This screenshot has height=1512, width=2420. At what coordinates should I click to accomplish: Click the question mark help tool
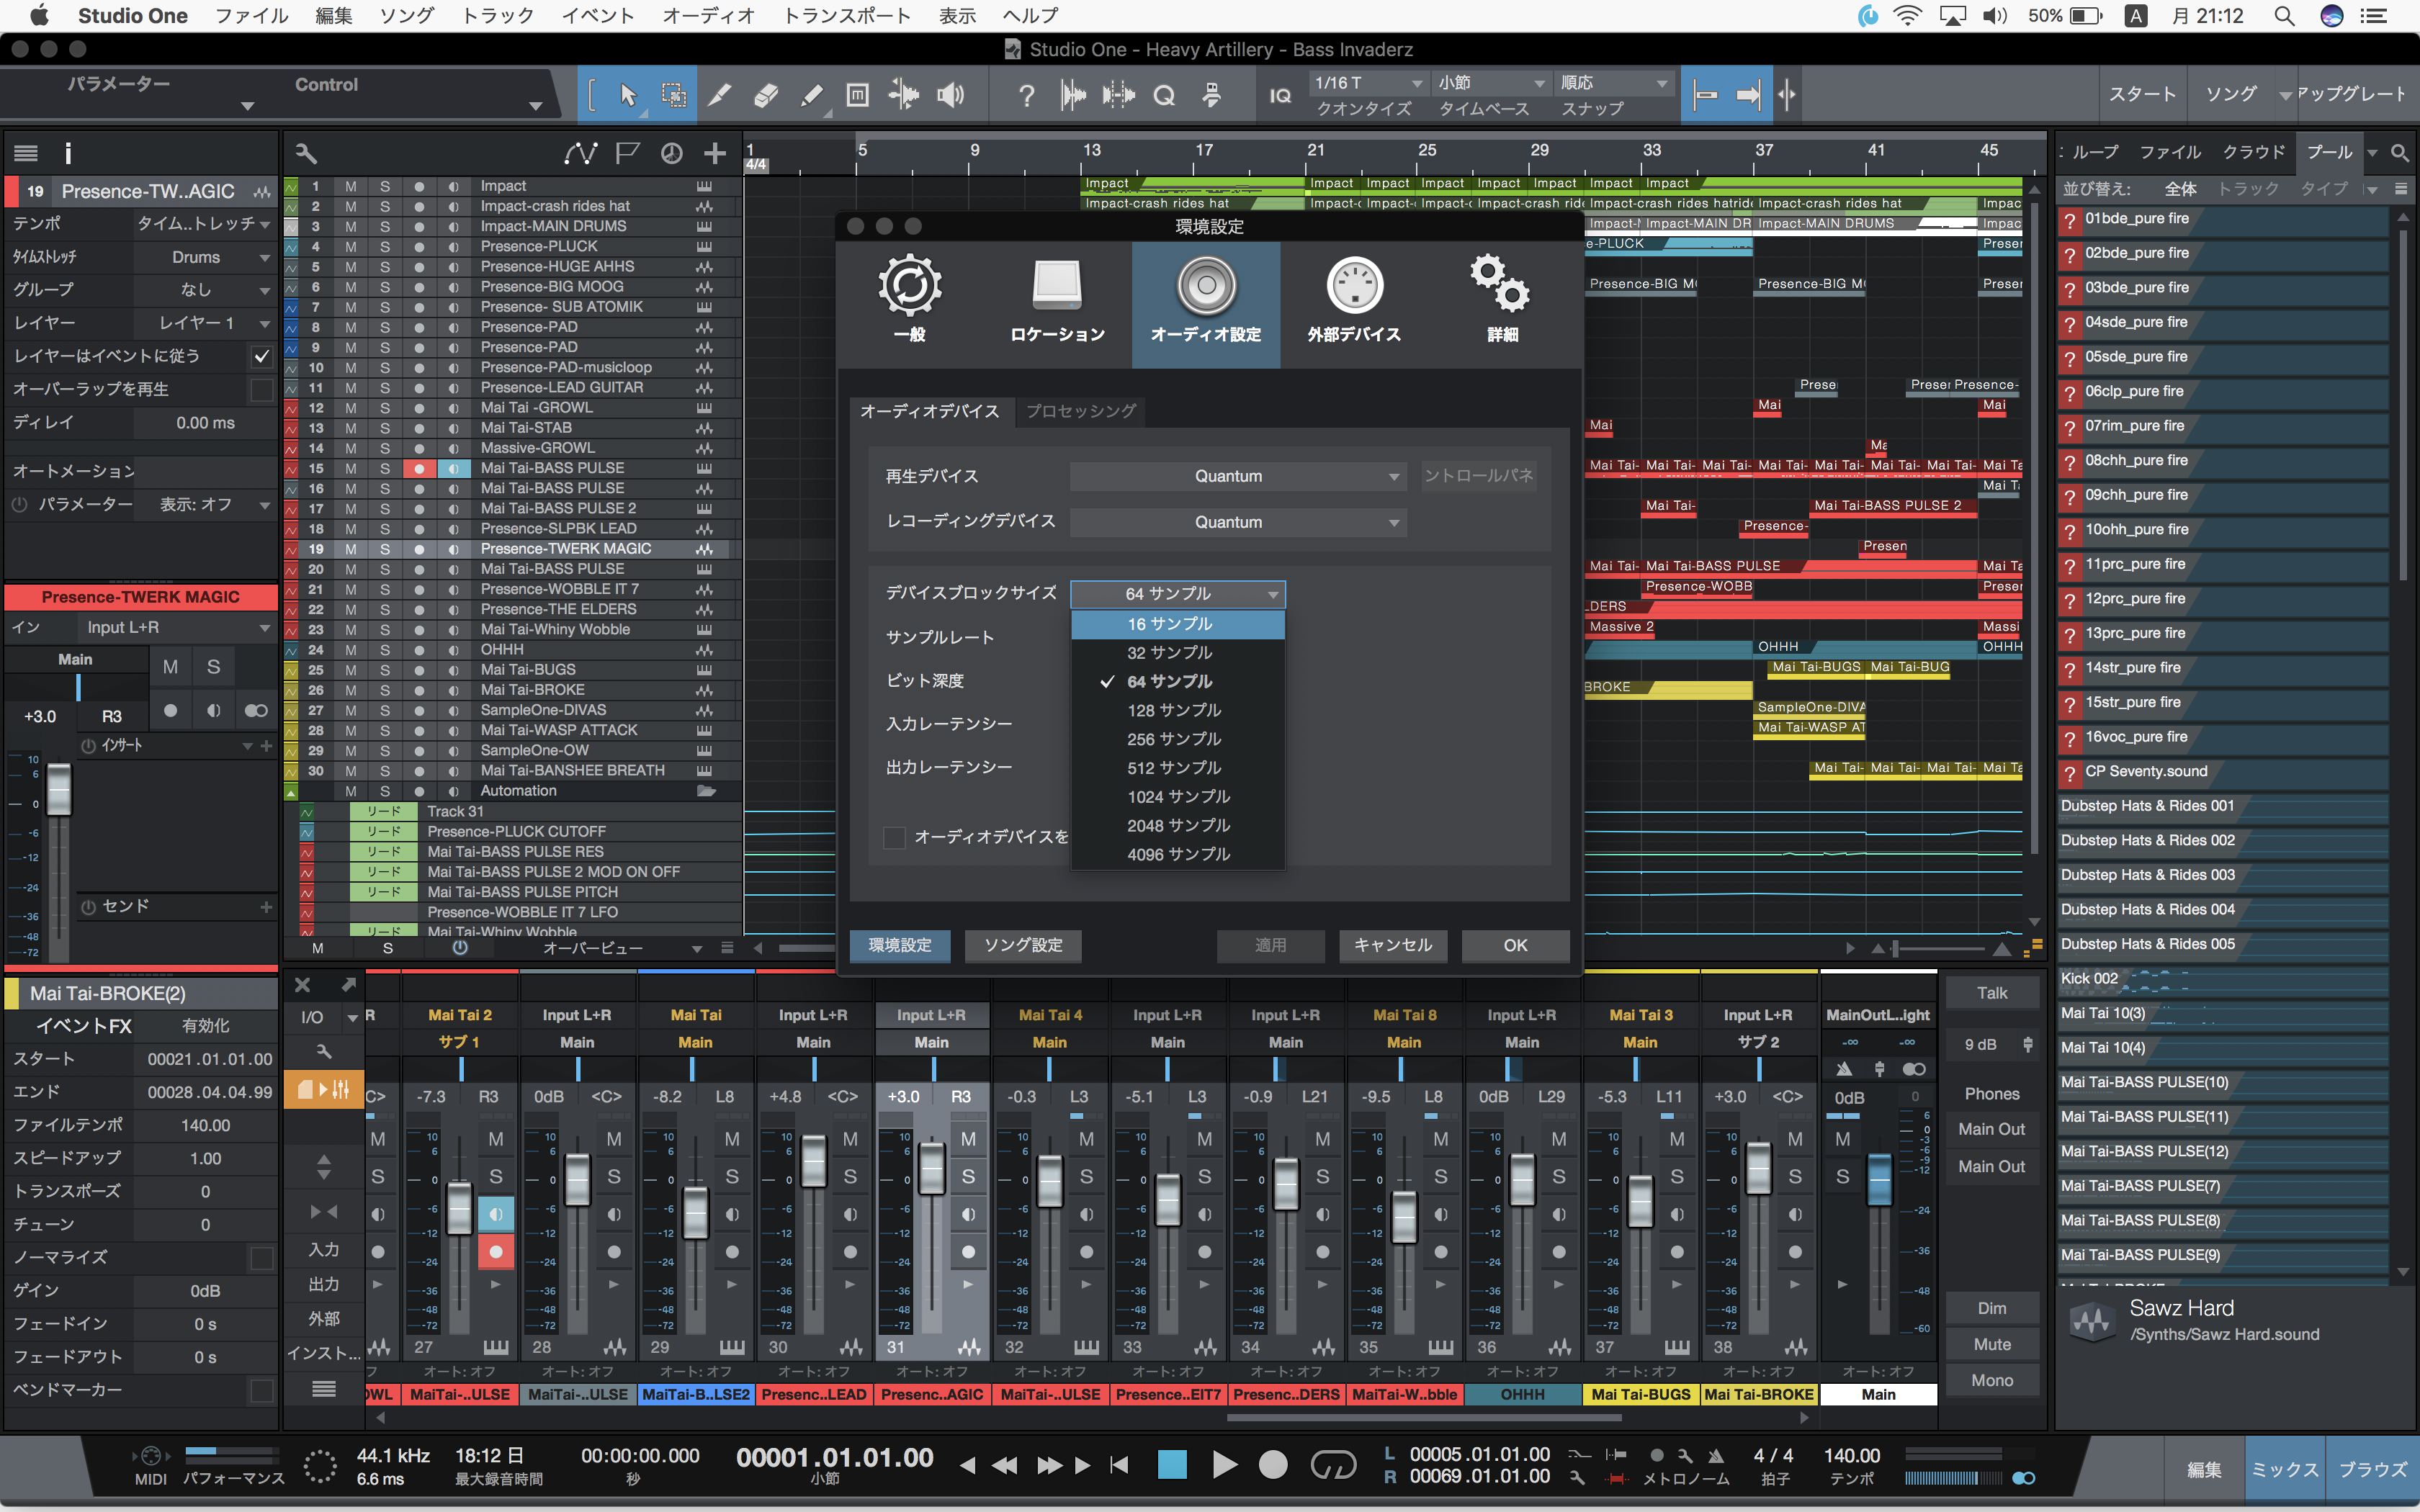pos(1026,96)
